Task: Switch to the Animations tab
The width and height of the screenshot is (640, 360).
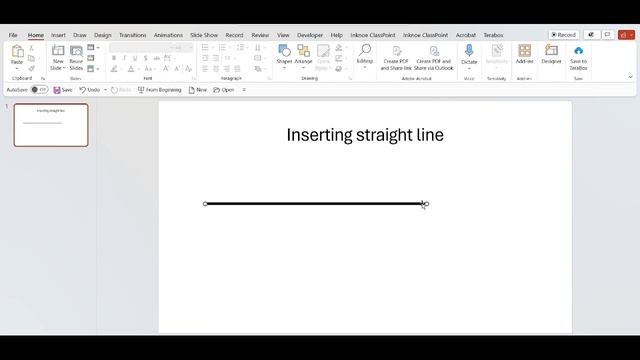Action: [168, 35]
